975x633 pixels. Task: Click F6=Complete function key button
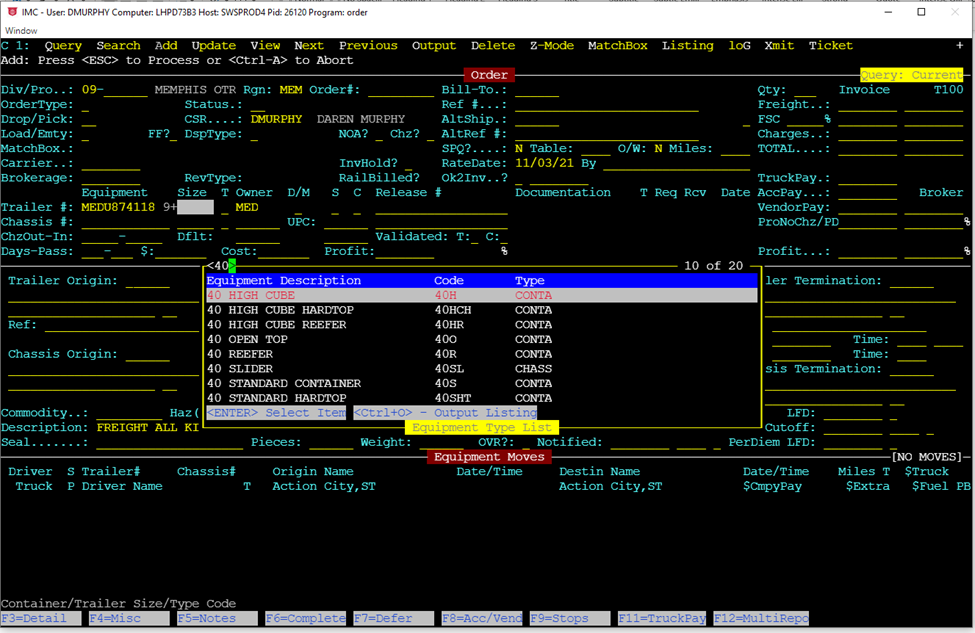pyautogui.click(x=305, y=618)
